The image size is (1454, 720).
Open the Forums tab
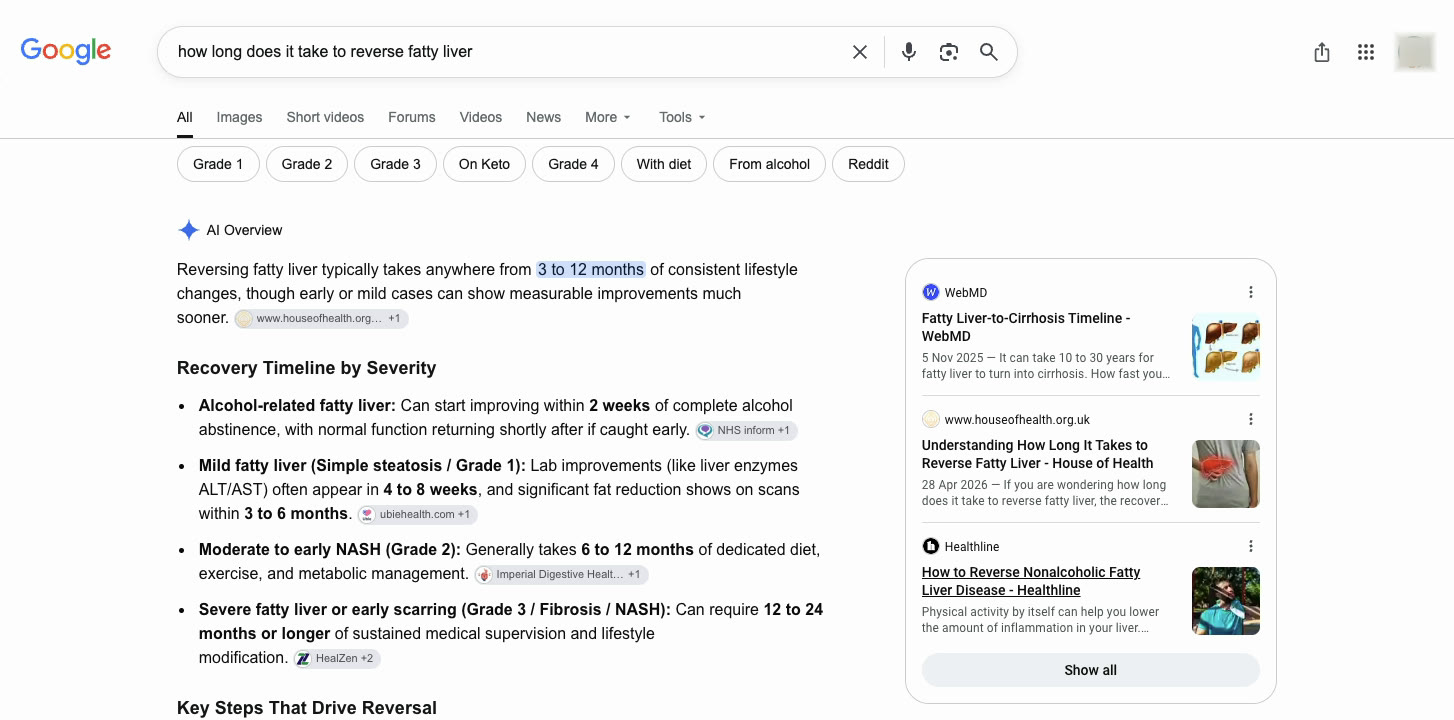(x=412, y=117)
